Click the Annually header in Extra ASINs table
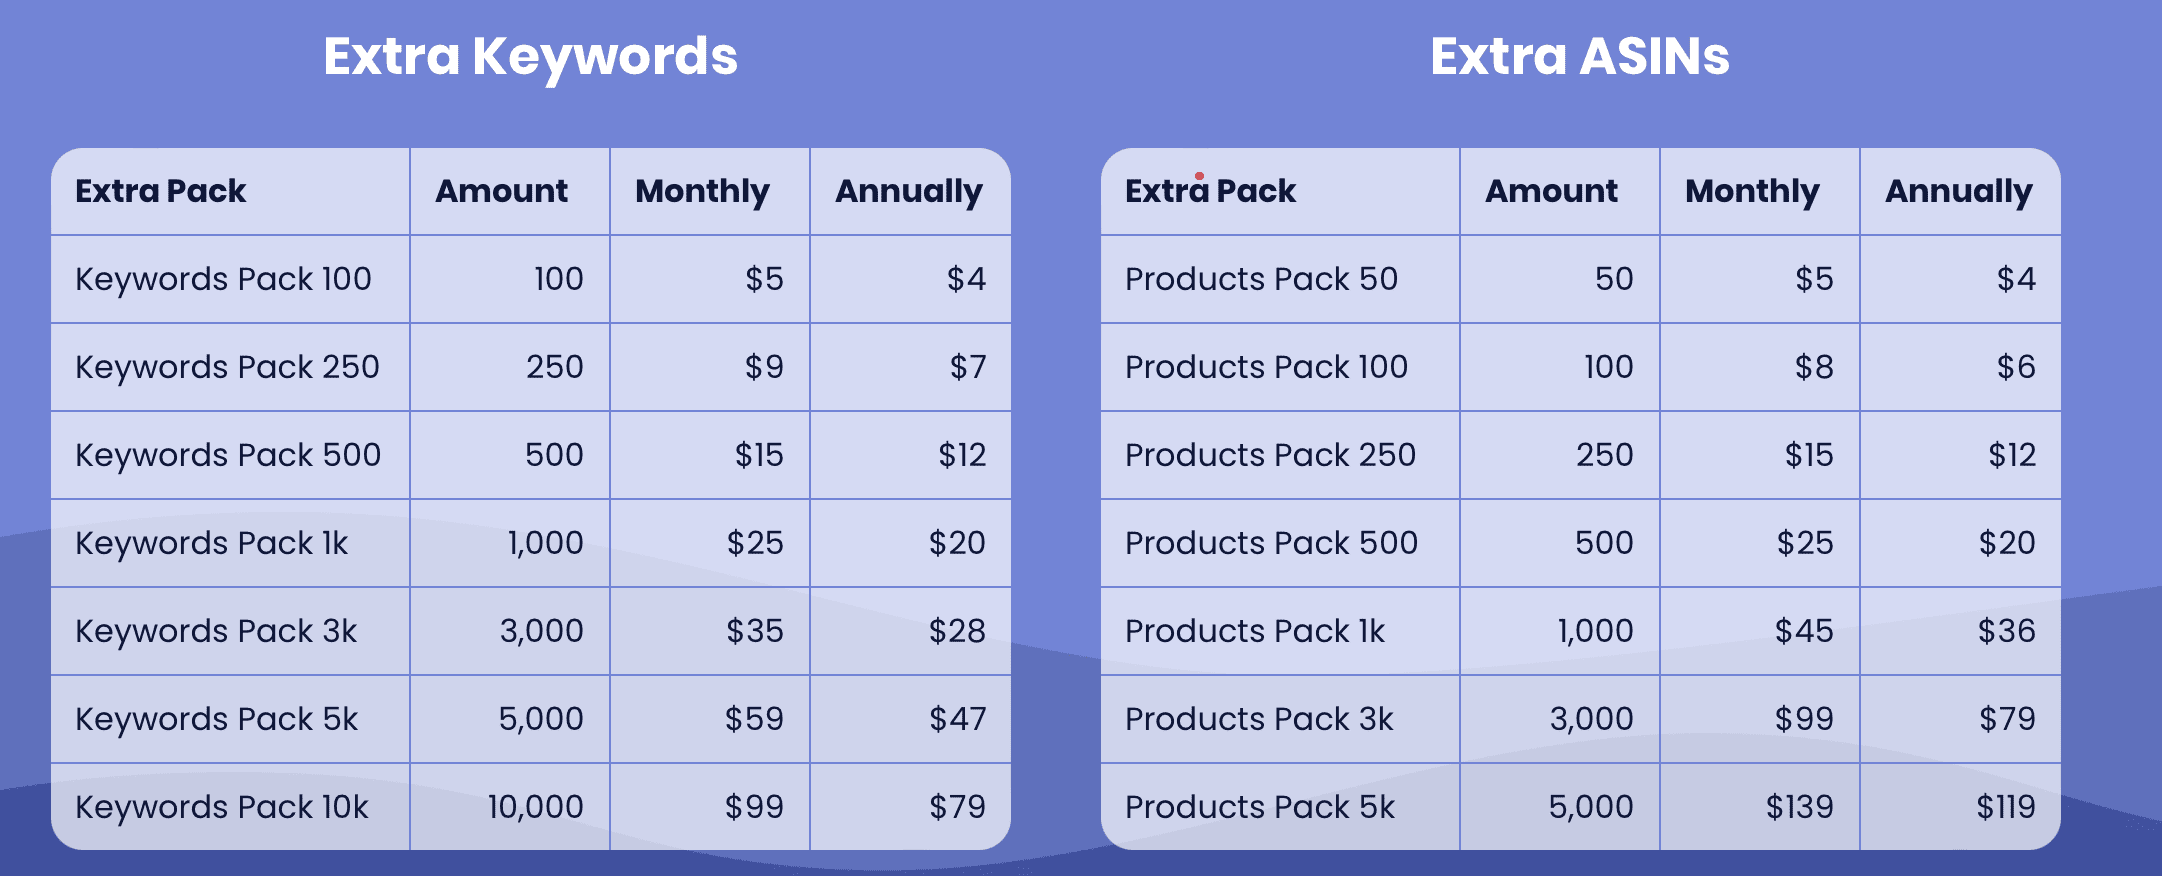 click(1958, 191)
